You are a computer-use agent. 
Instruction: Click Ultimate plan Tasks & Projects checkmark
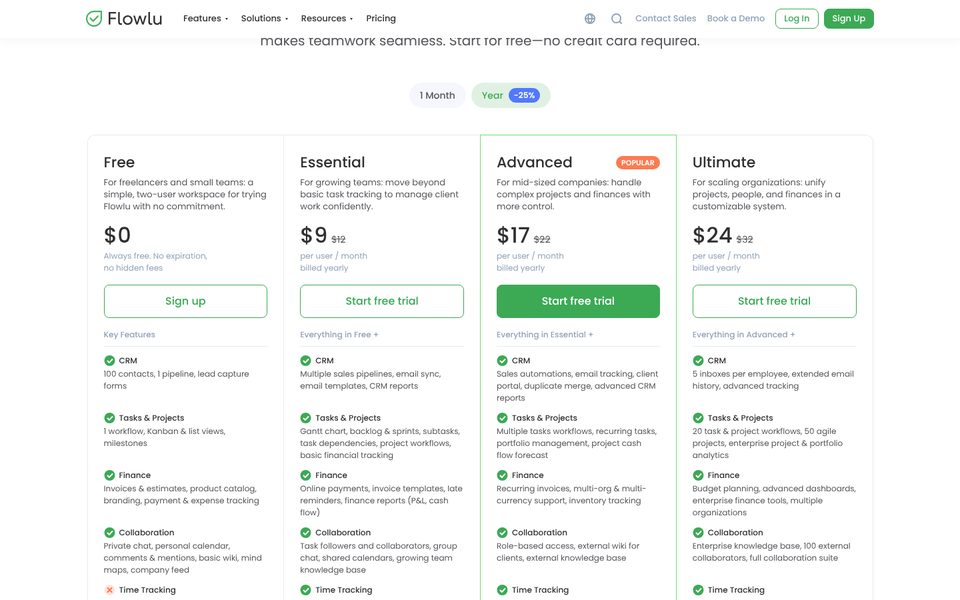click(x=698, y=418)
